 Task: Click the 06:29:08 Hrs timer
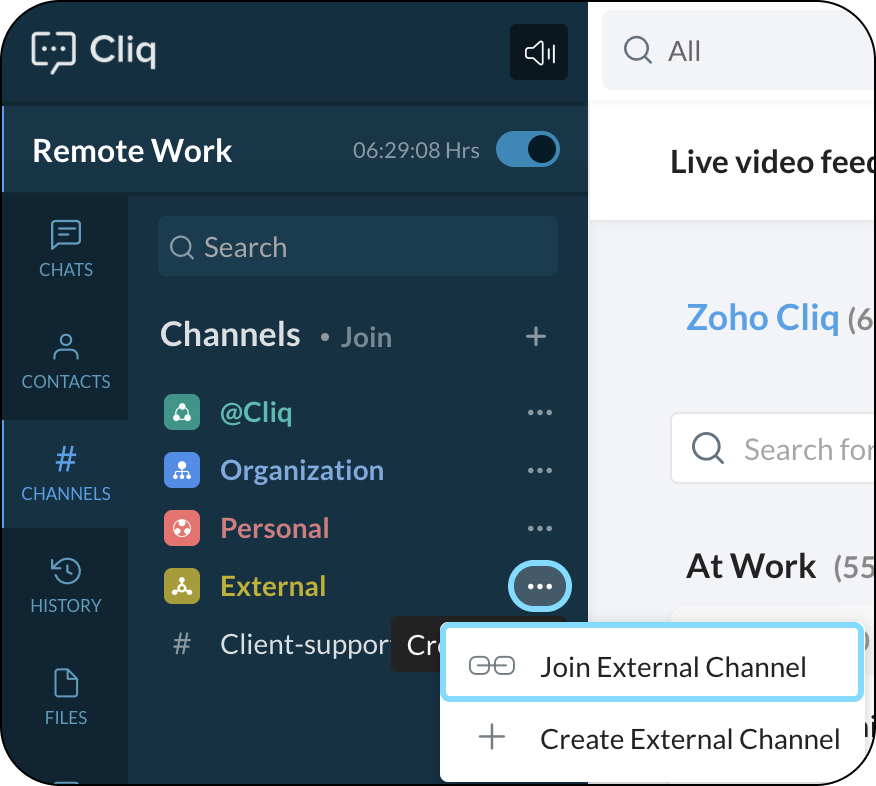[416, 150]
